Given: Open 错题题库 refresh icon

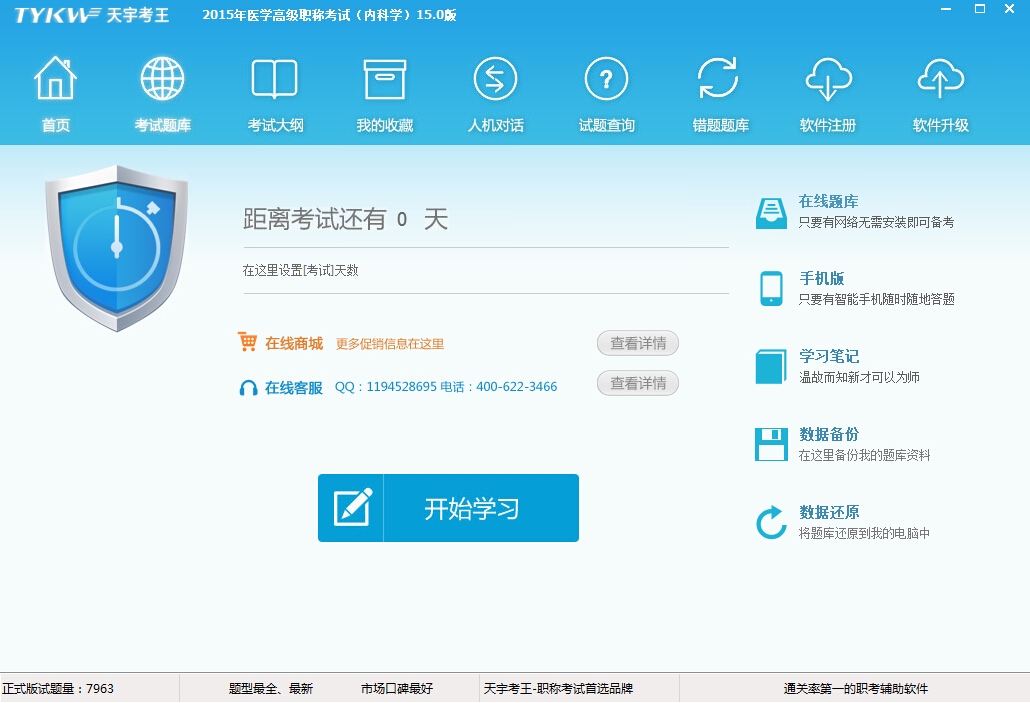Looking at the screenshot, I should point(719,80).
